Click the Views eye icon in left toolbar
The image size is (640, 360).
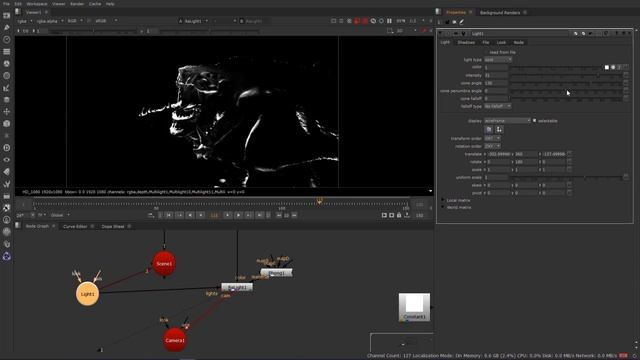pos(7,160)
